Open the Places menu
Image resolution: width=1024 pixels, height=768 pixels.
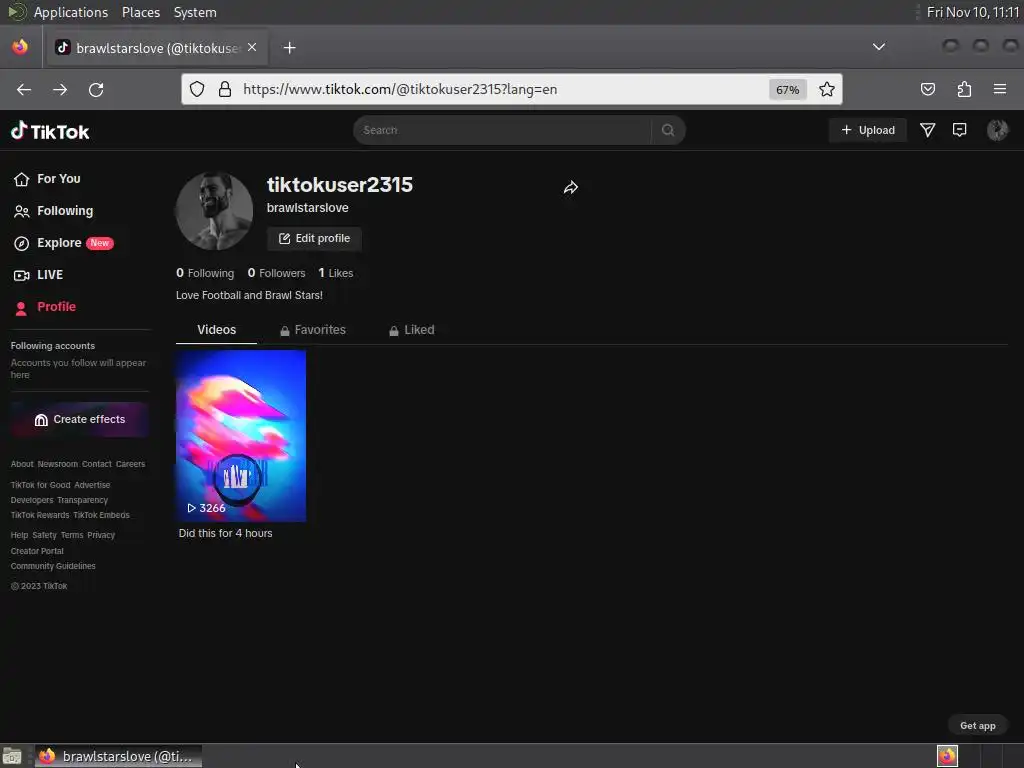(141, 12)
